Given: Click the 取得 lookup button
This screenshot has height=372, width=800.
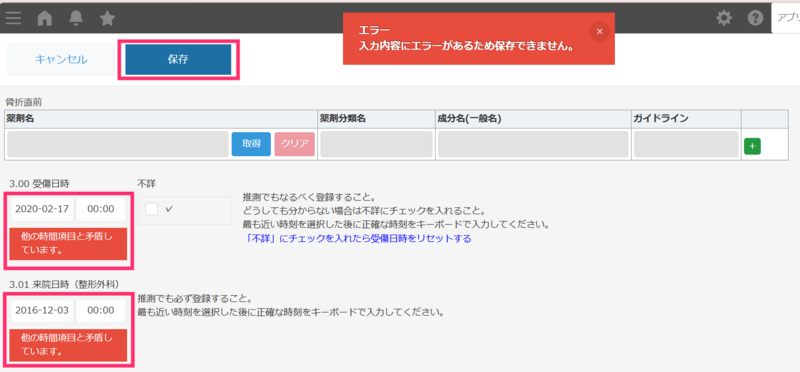Looking at the screenshot, I should click(251, 144).
